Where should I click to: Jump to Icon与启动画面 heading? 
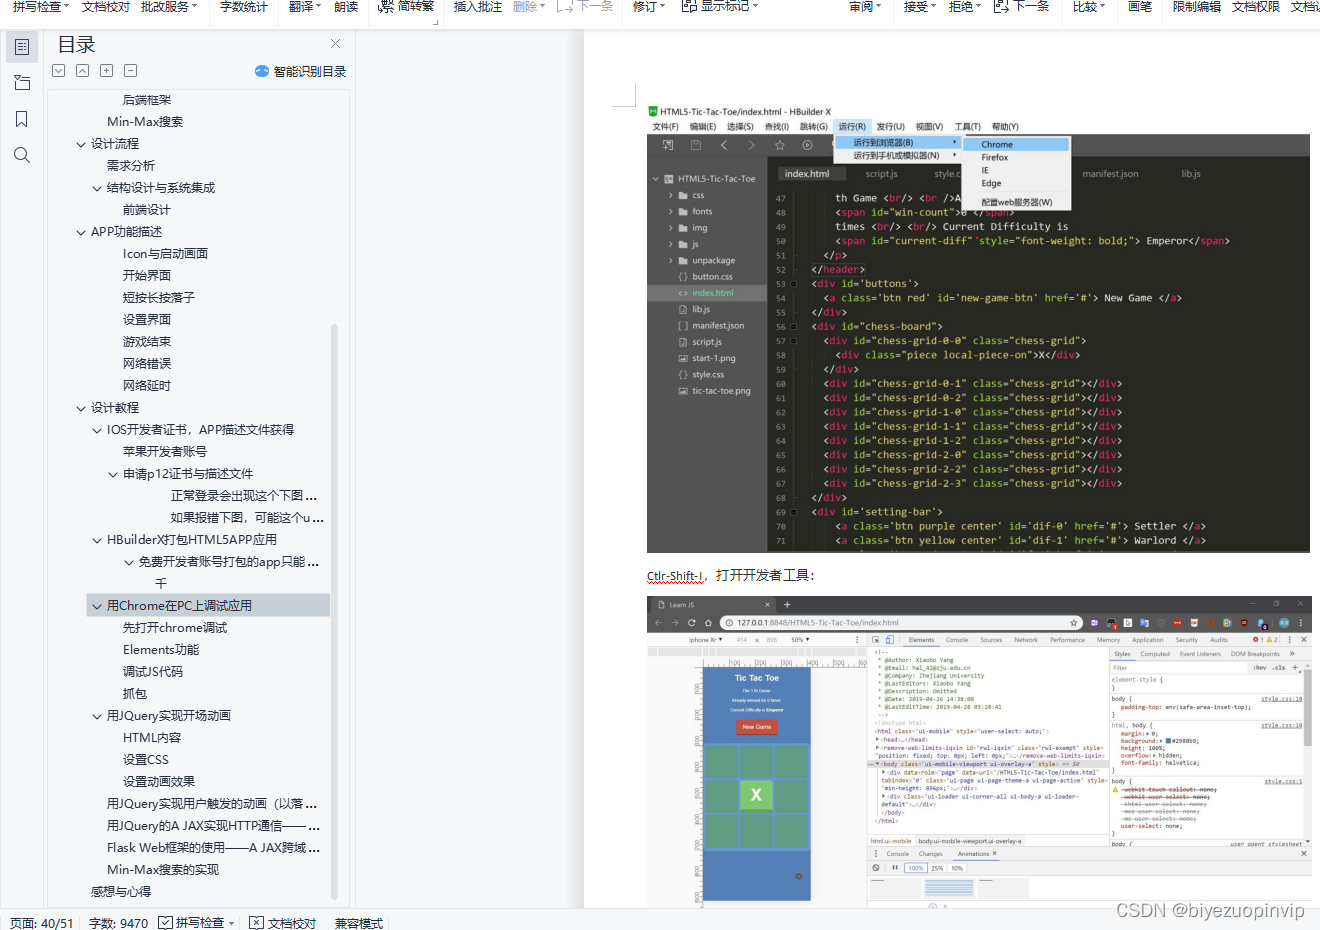[165, 254]
